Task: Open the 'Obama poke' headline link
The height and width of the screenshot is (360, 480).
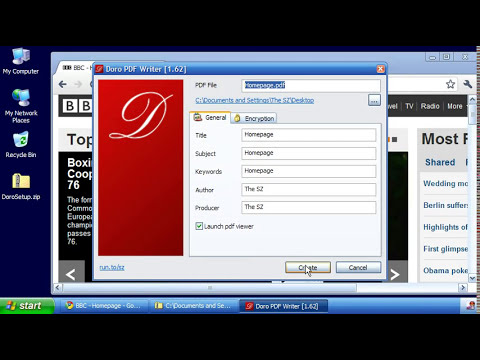Action: pyautogui.click(x=446, y=270)
